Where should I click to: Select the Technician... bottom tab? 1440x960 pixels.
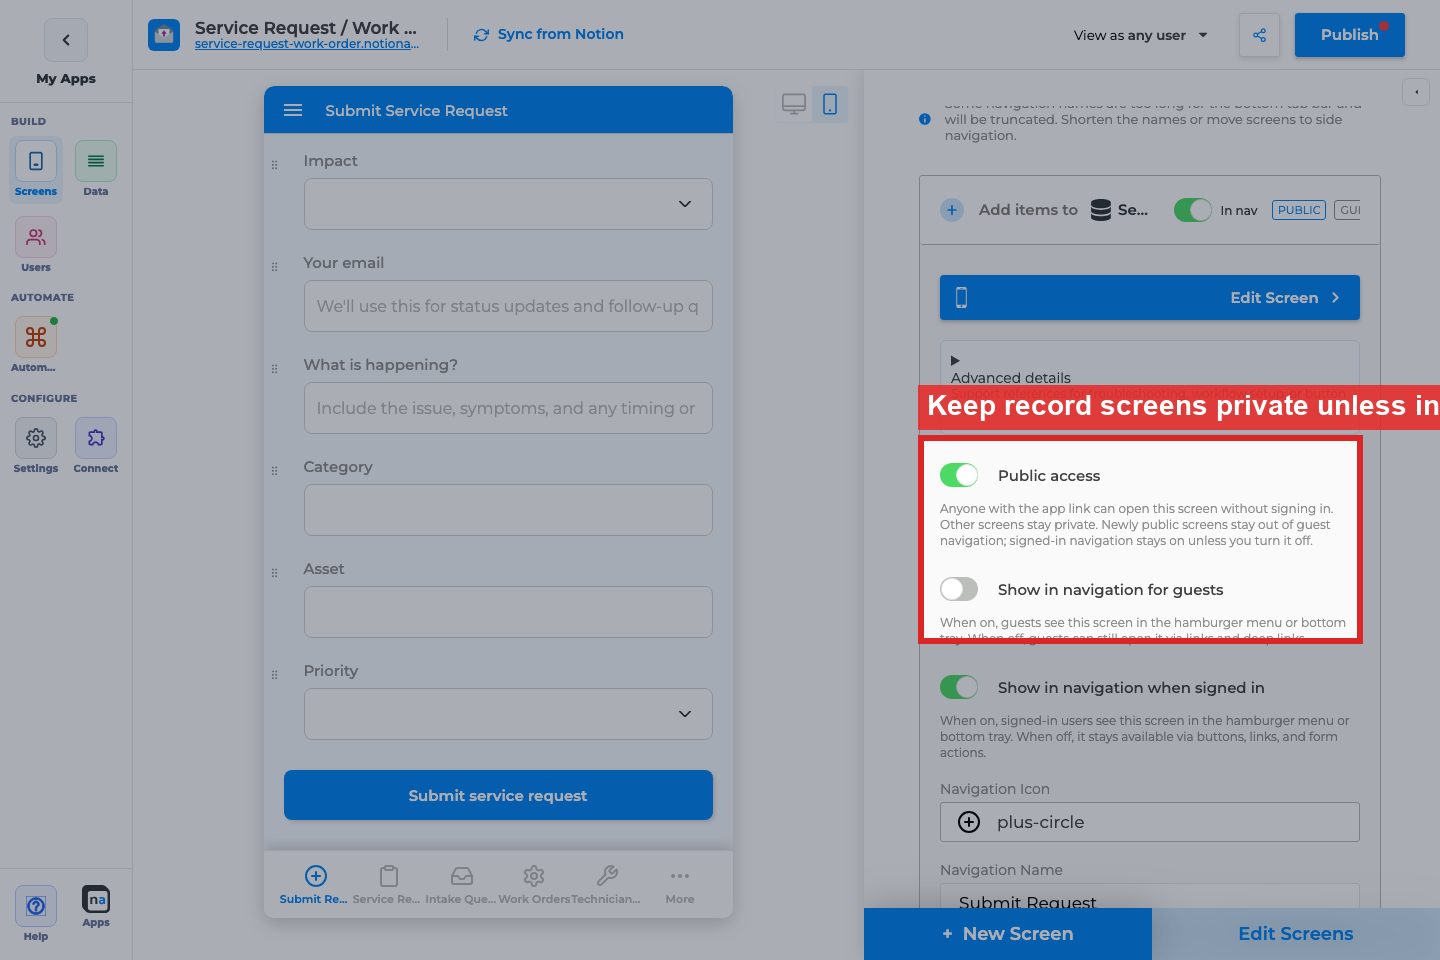tap(606, 885)
